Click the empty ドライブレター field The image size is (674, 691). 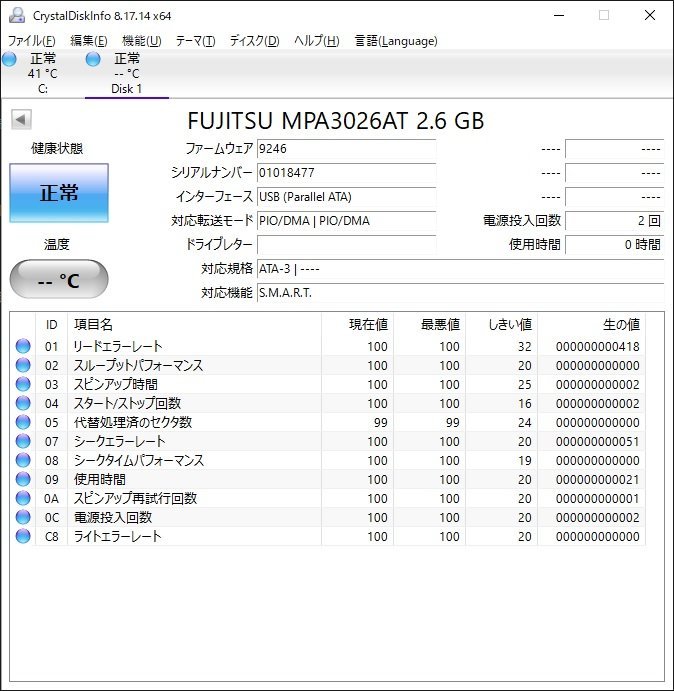point(346,245)
